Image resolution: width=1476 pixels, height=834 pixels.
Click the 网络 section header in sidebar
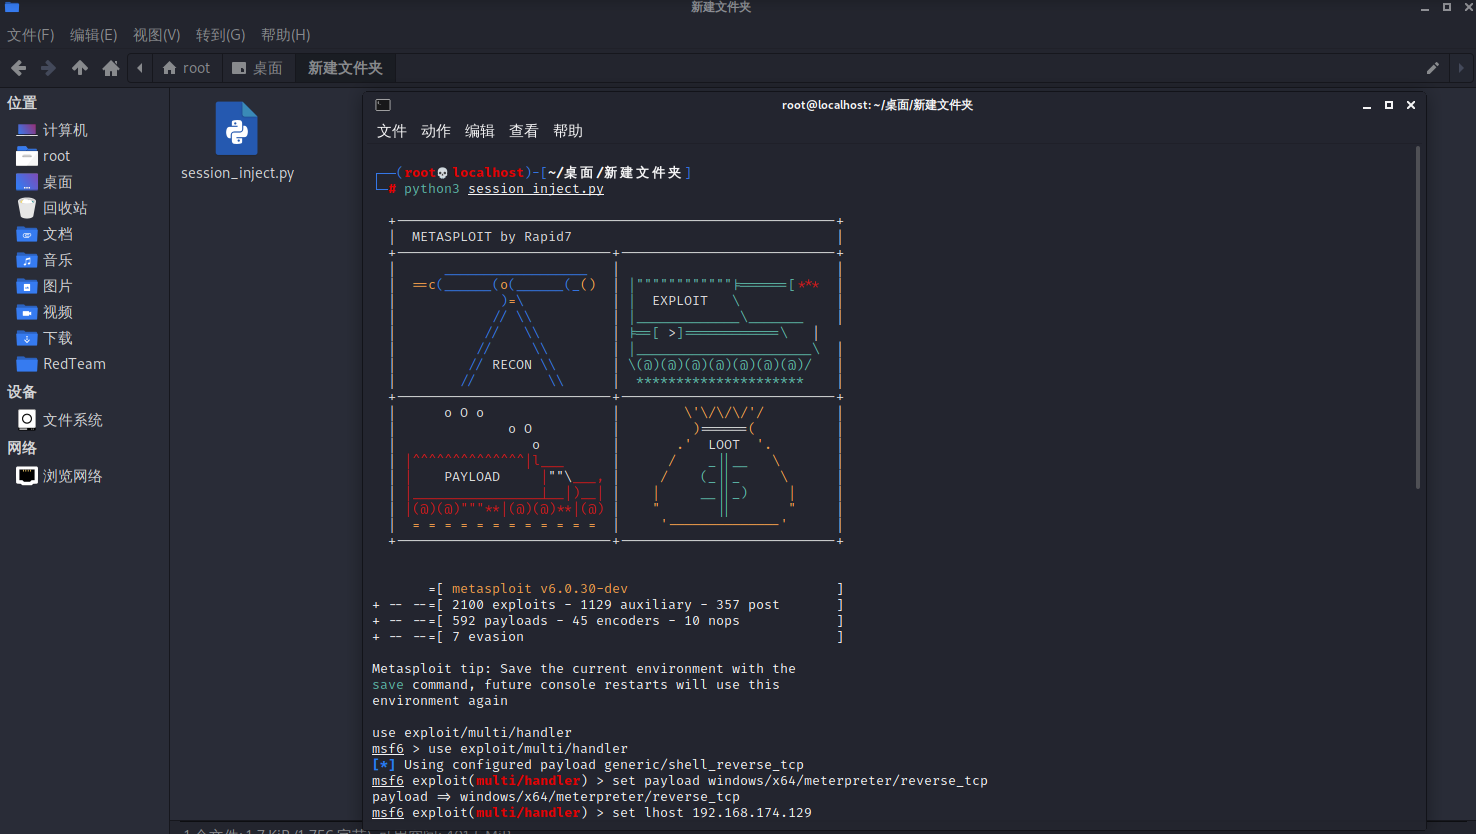coord(22,448)
